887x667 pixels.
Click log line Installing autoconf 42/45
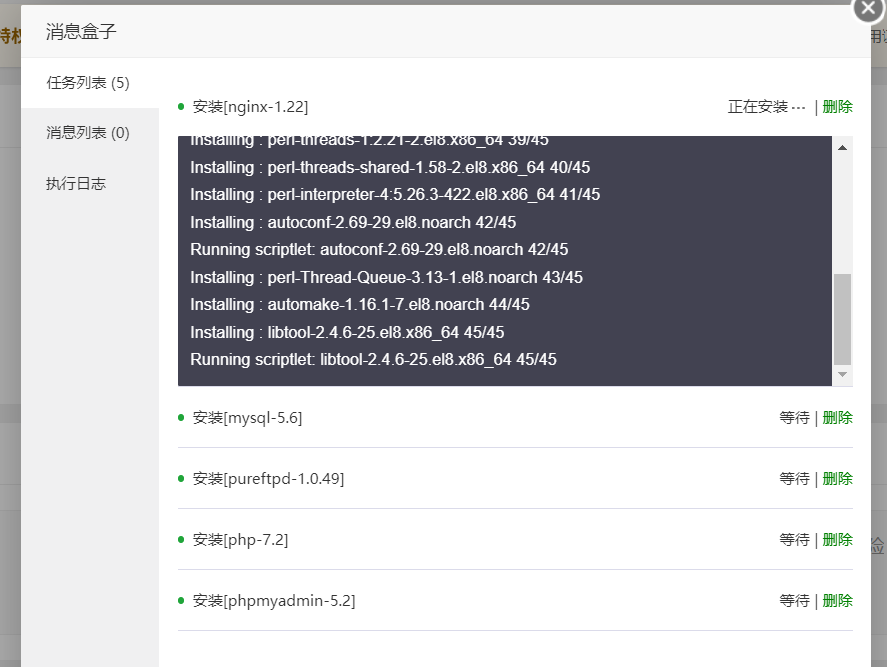[x=353, y=222]
